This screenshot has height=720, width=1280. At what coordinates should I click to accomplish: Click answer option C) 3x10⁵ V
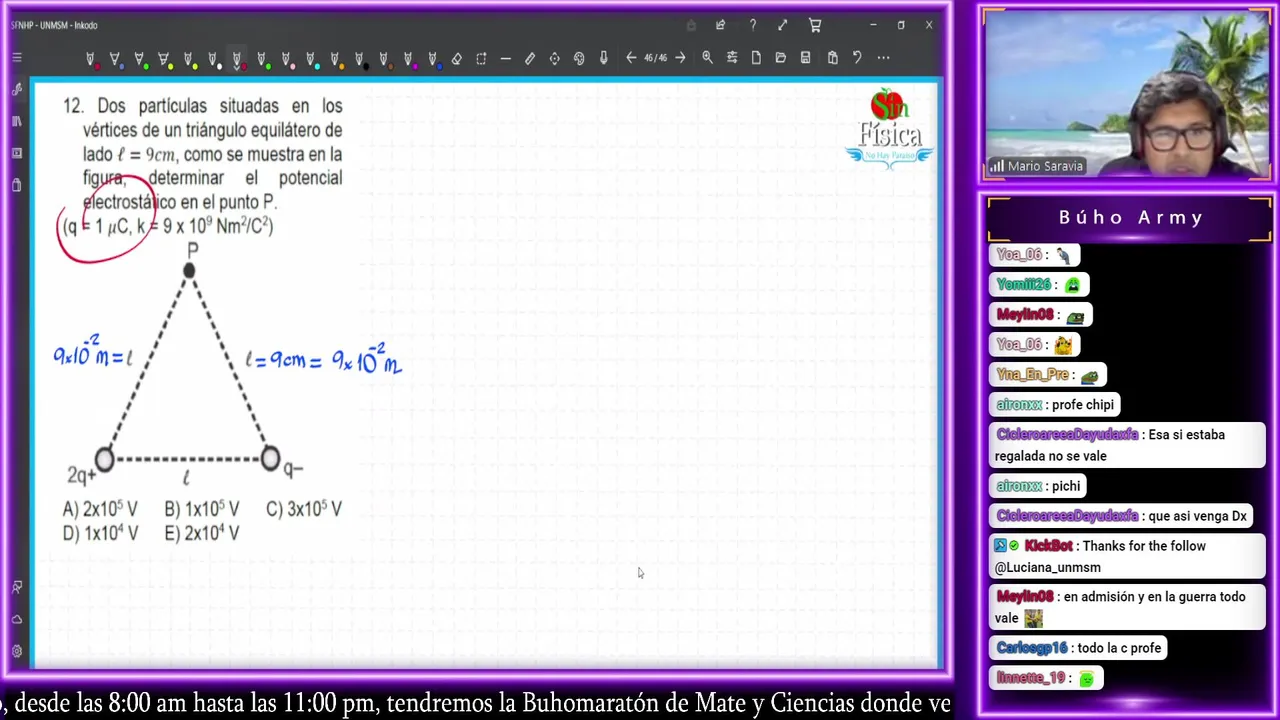304,509
